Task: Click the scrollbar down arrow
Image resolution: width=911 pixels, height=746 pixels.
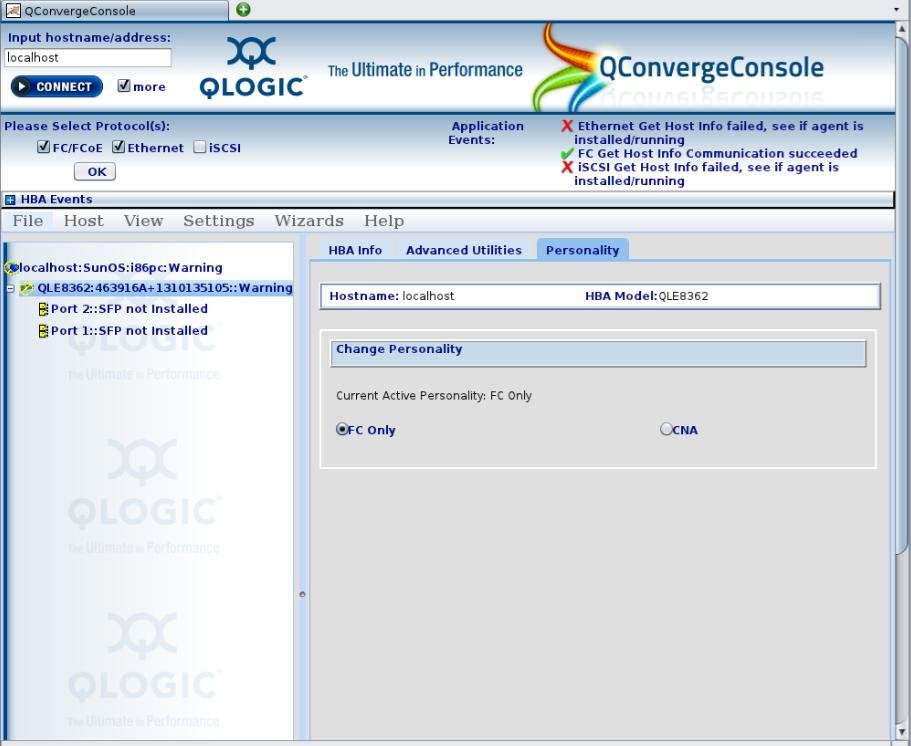Action: (x=902, y=732)
